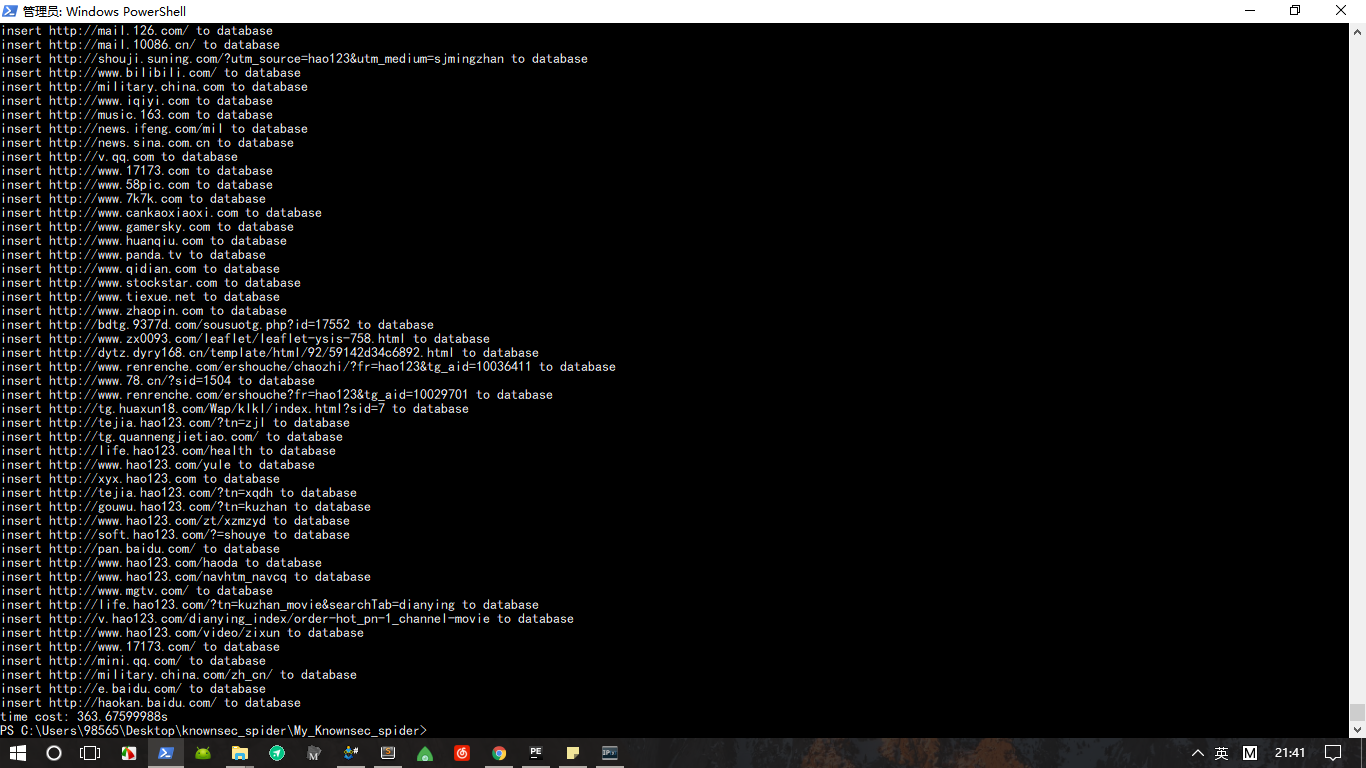Open the IPython icon in taskbar
The height and width of the screenshot is (768, 1366).
pos(610,753)
